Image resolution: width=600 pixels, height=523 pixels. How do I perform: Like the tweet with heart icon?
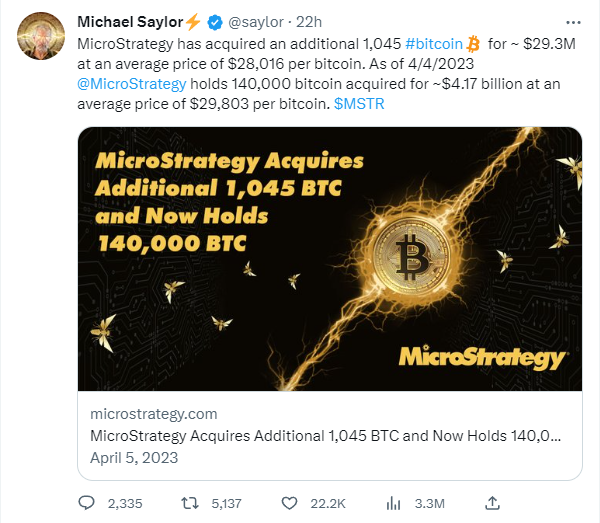pos(289,503)
